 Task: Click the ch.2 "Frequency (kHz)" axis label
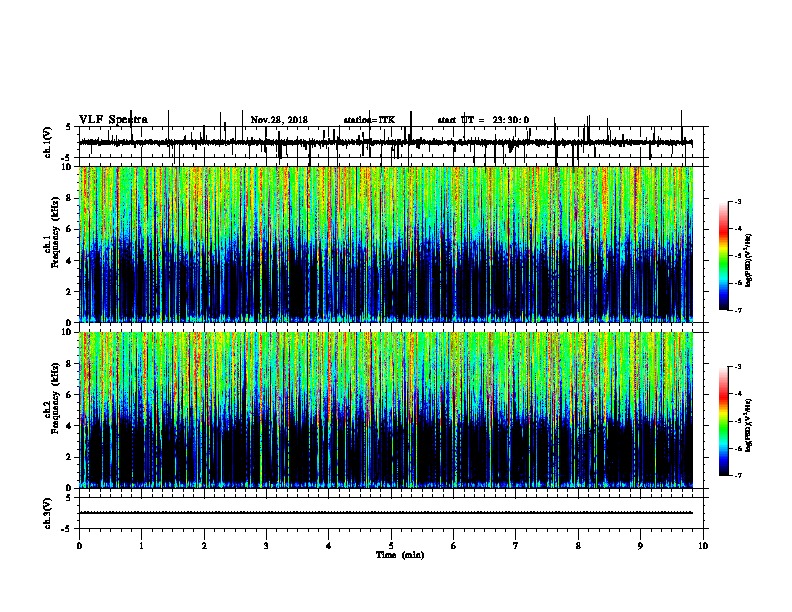coord(55,398)
